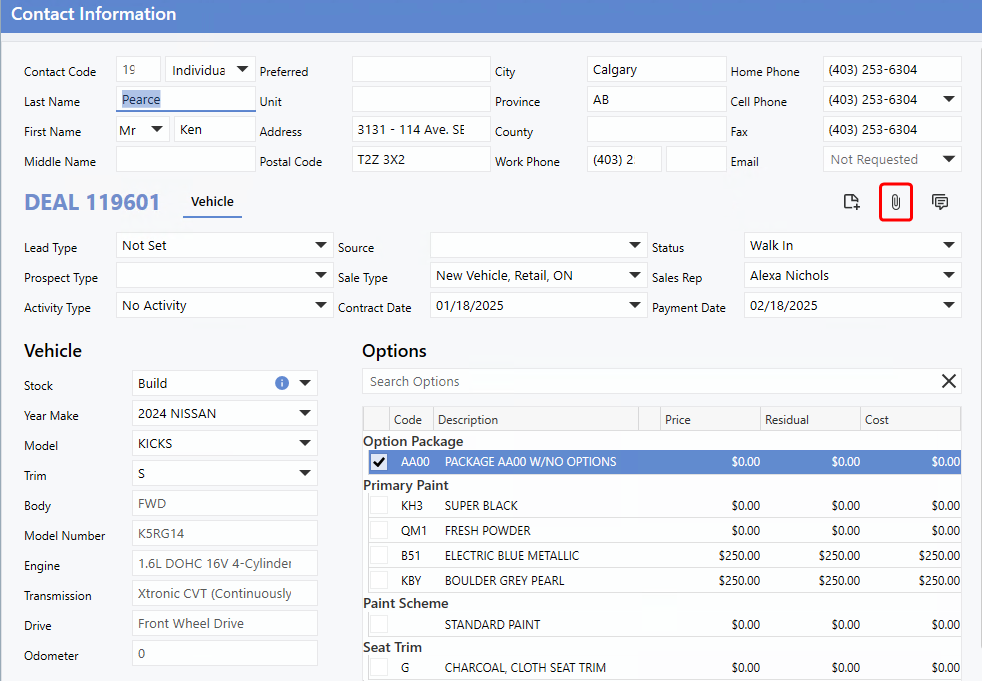
Task: Check the SUPER BLACK paint checkbox
Action: (379, 506)
